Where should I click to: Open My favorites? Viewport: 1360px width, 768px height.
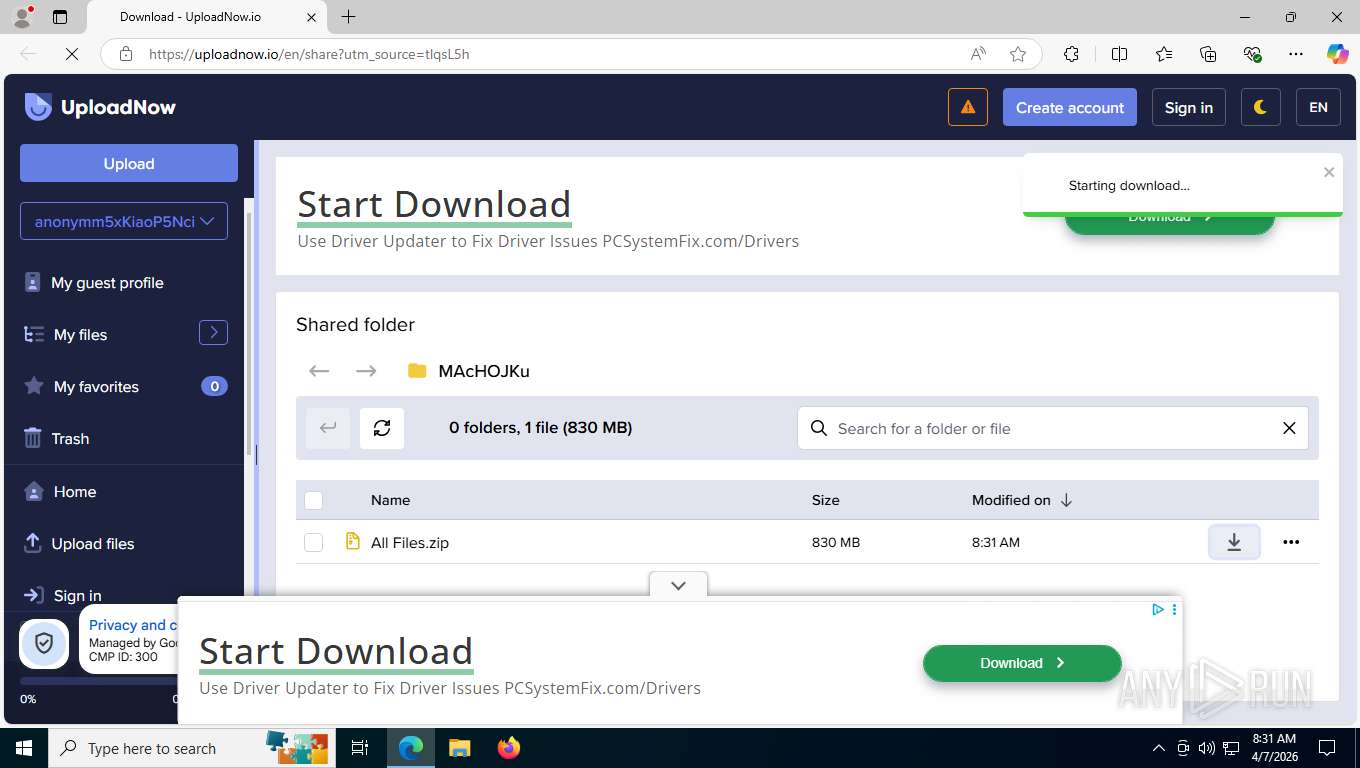pyautogui.click(x=82, y=387)
